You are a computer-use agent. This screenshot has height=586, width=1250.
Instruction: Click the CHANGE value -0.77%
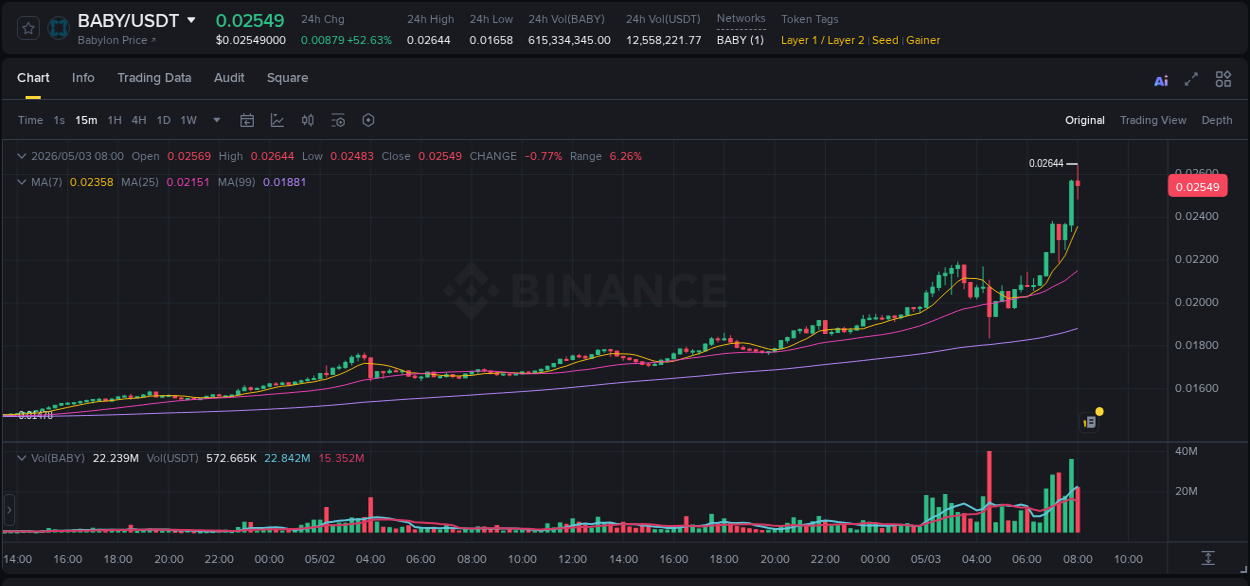[x=544, y=156]
